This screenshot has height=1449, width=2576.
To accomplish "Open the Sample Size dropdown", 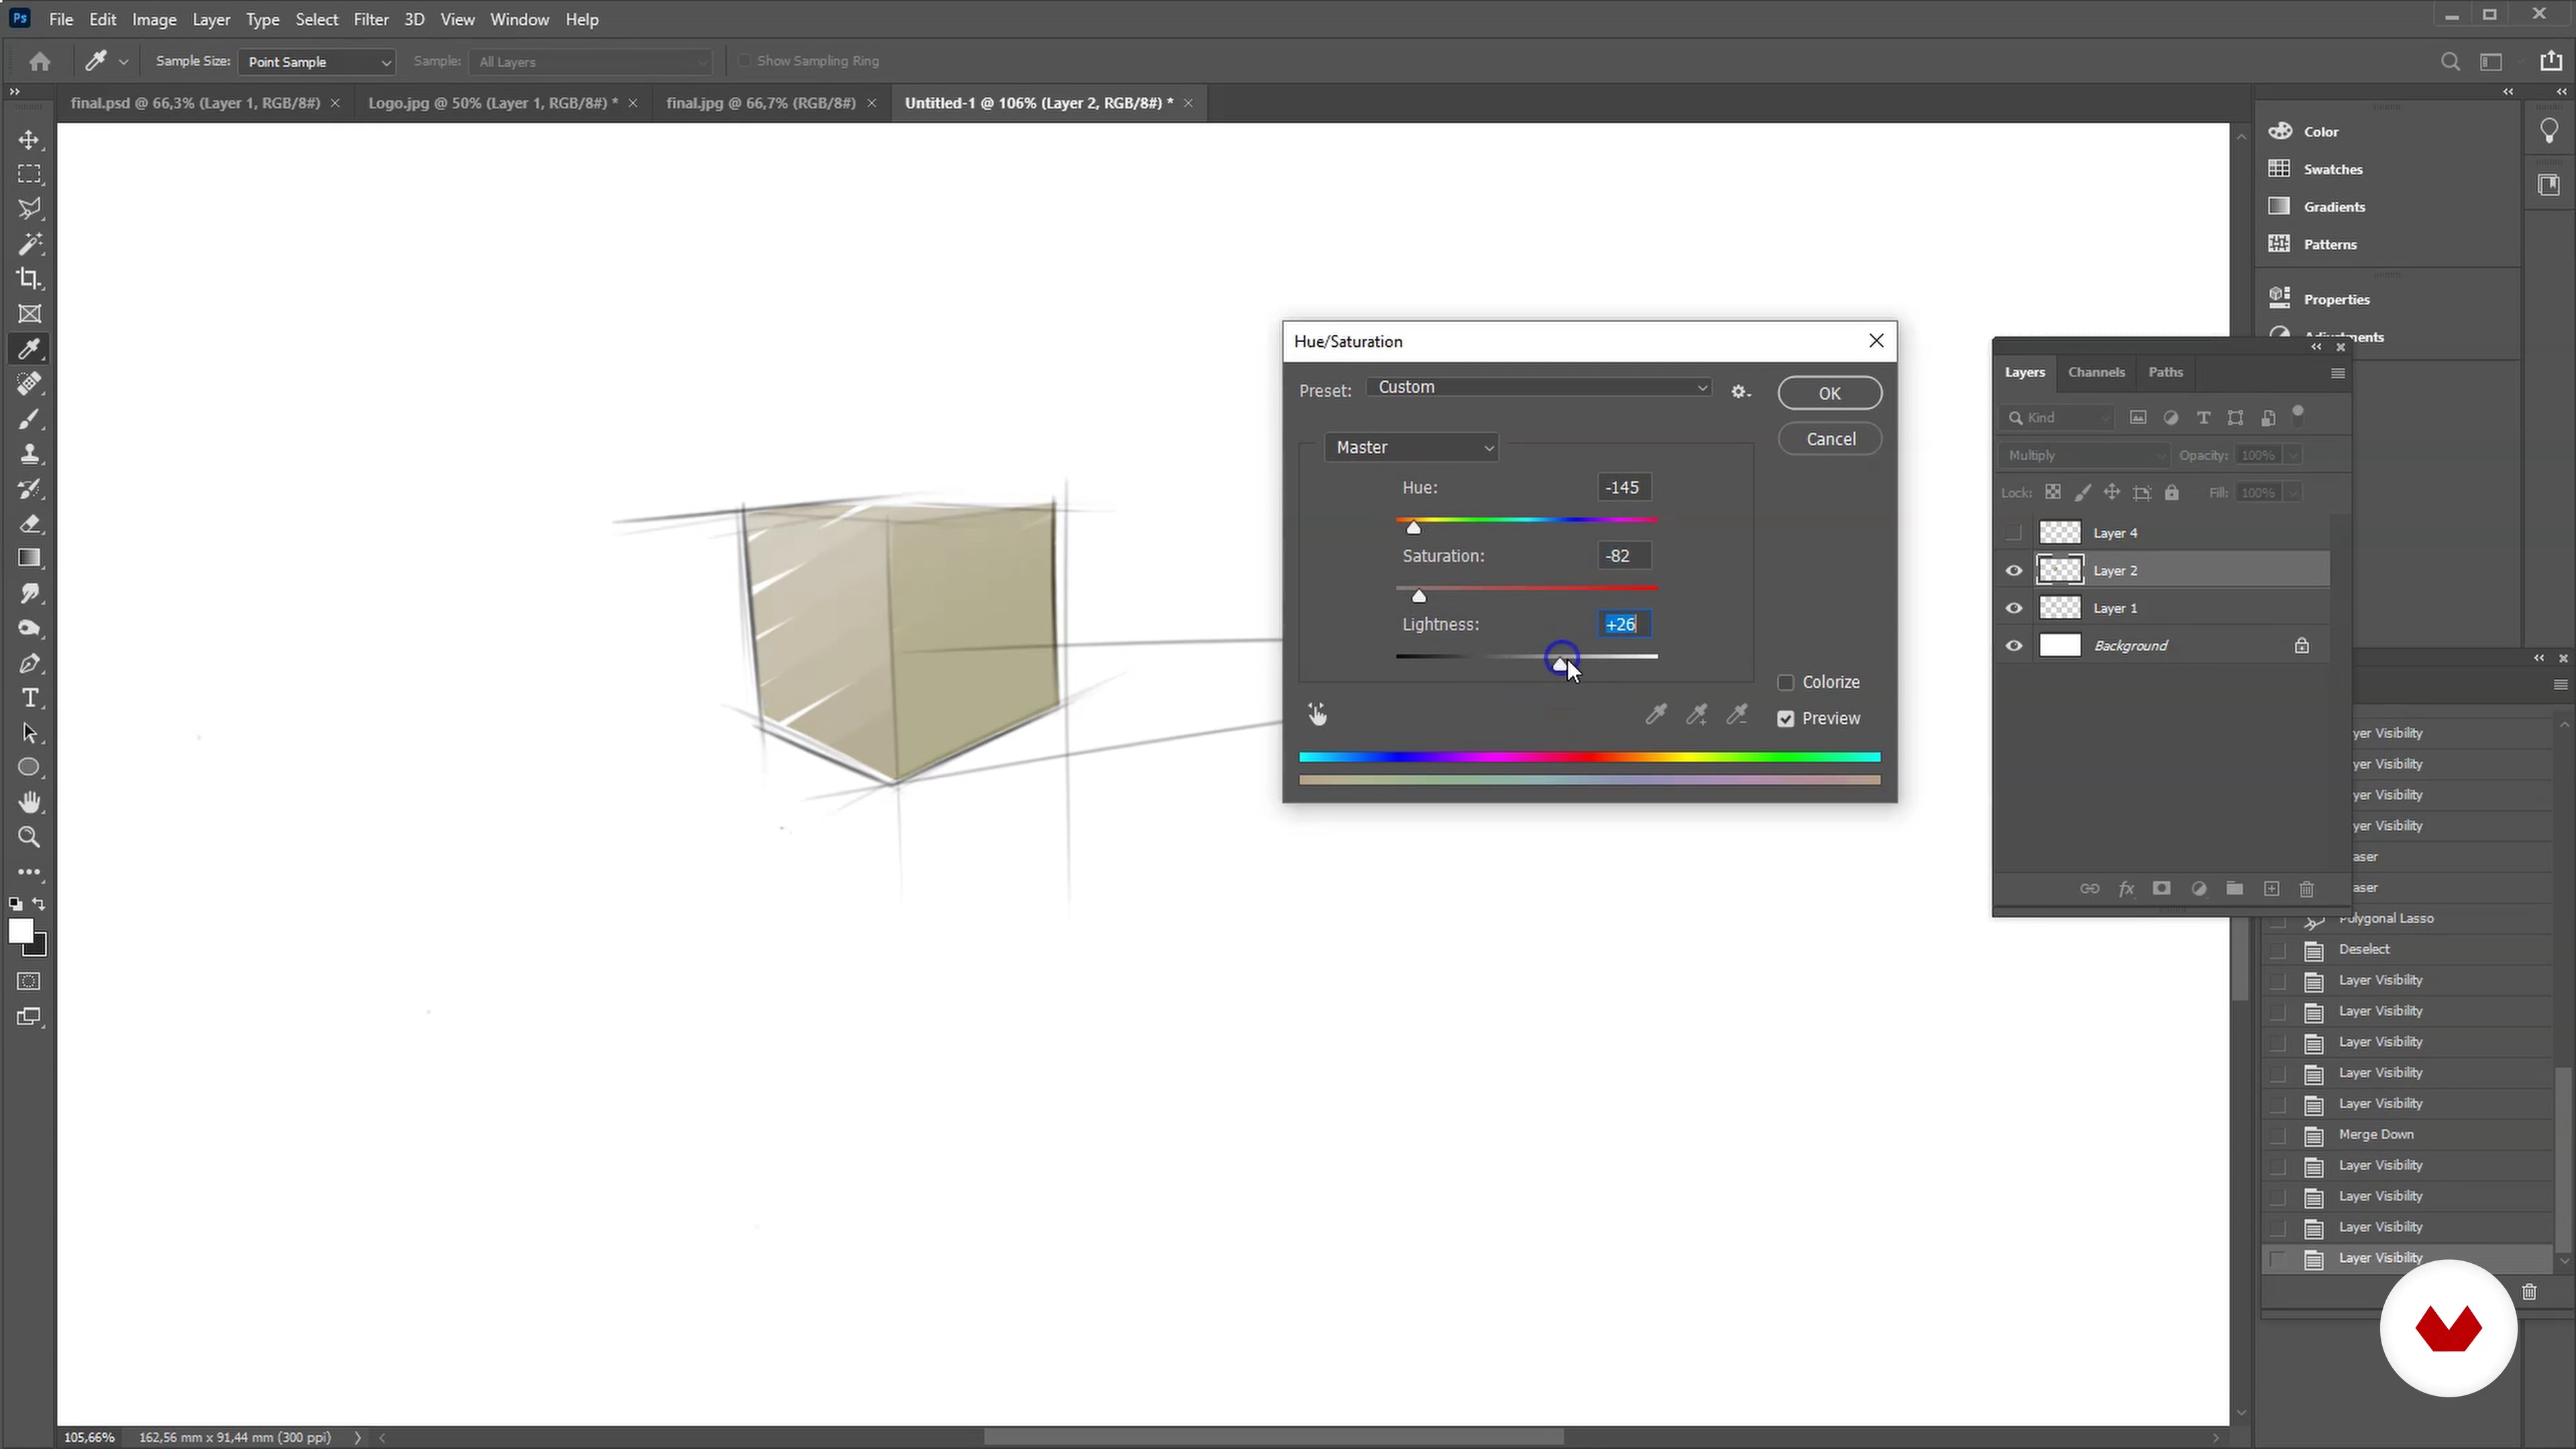I will point(317,62).
